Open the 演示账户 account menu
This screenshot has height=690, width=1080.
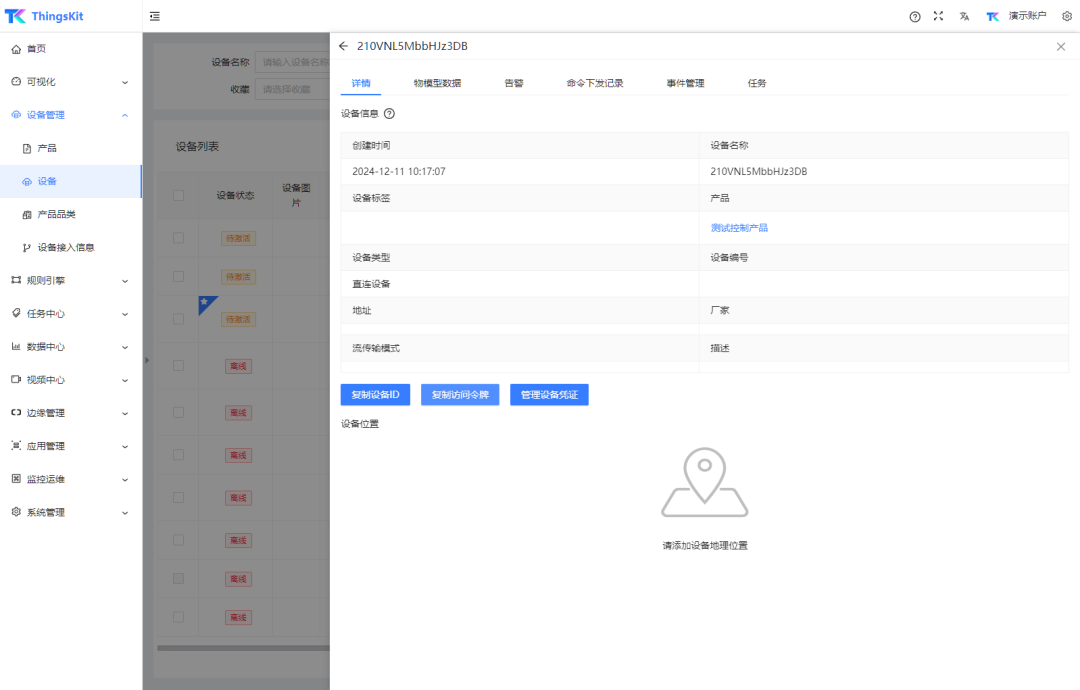(1017, 17)
